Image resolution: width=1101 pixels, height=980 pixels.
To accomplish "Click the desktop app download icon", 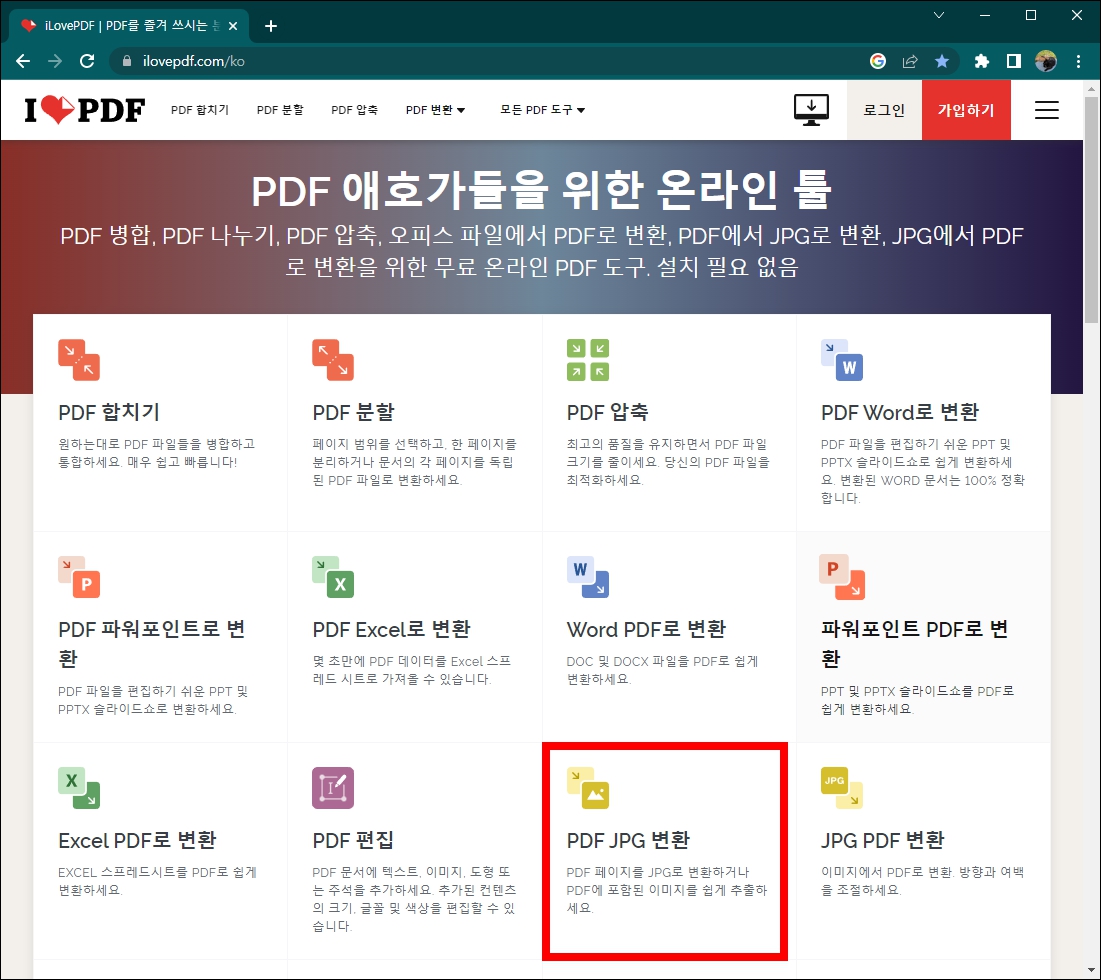I will pyautogui.click(x=811, y=110).
